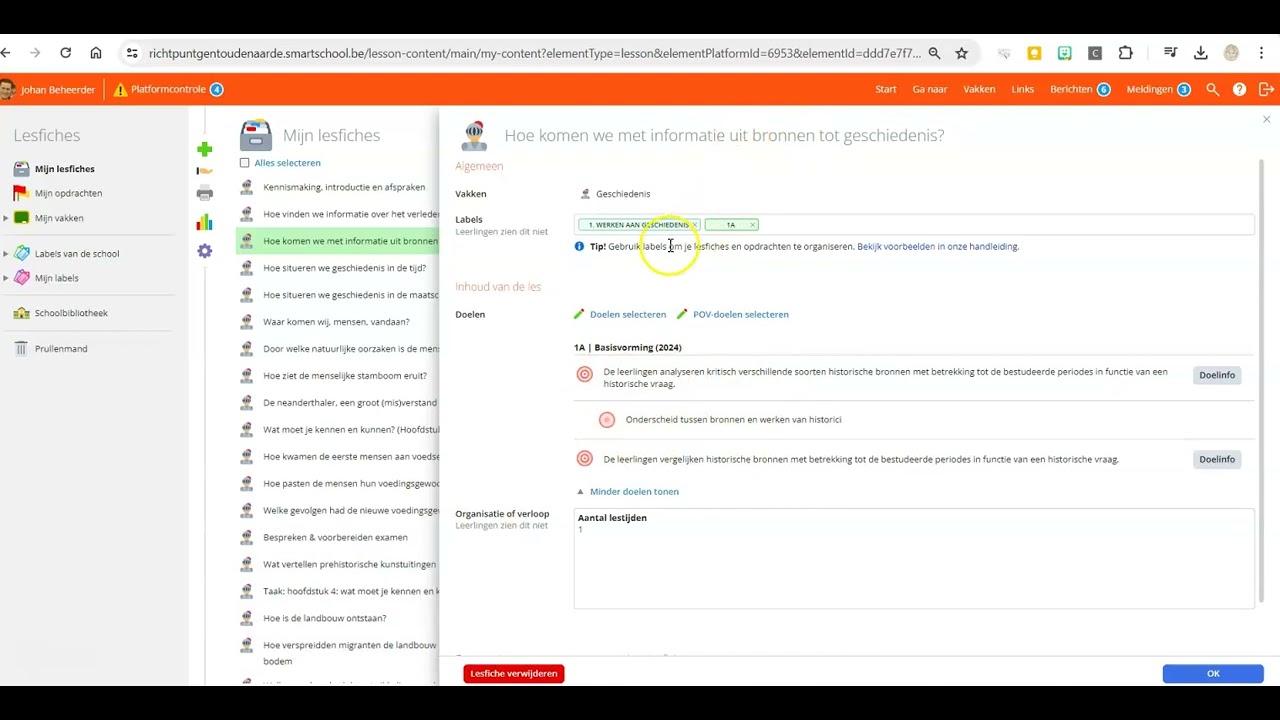The width and height of the screenshot is (1280, 720).
Task: Remove the 1. WERKEN AAN GESCHIEDENIS label
Action: click(x=694, y=225)
